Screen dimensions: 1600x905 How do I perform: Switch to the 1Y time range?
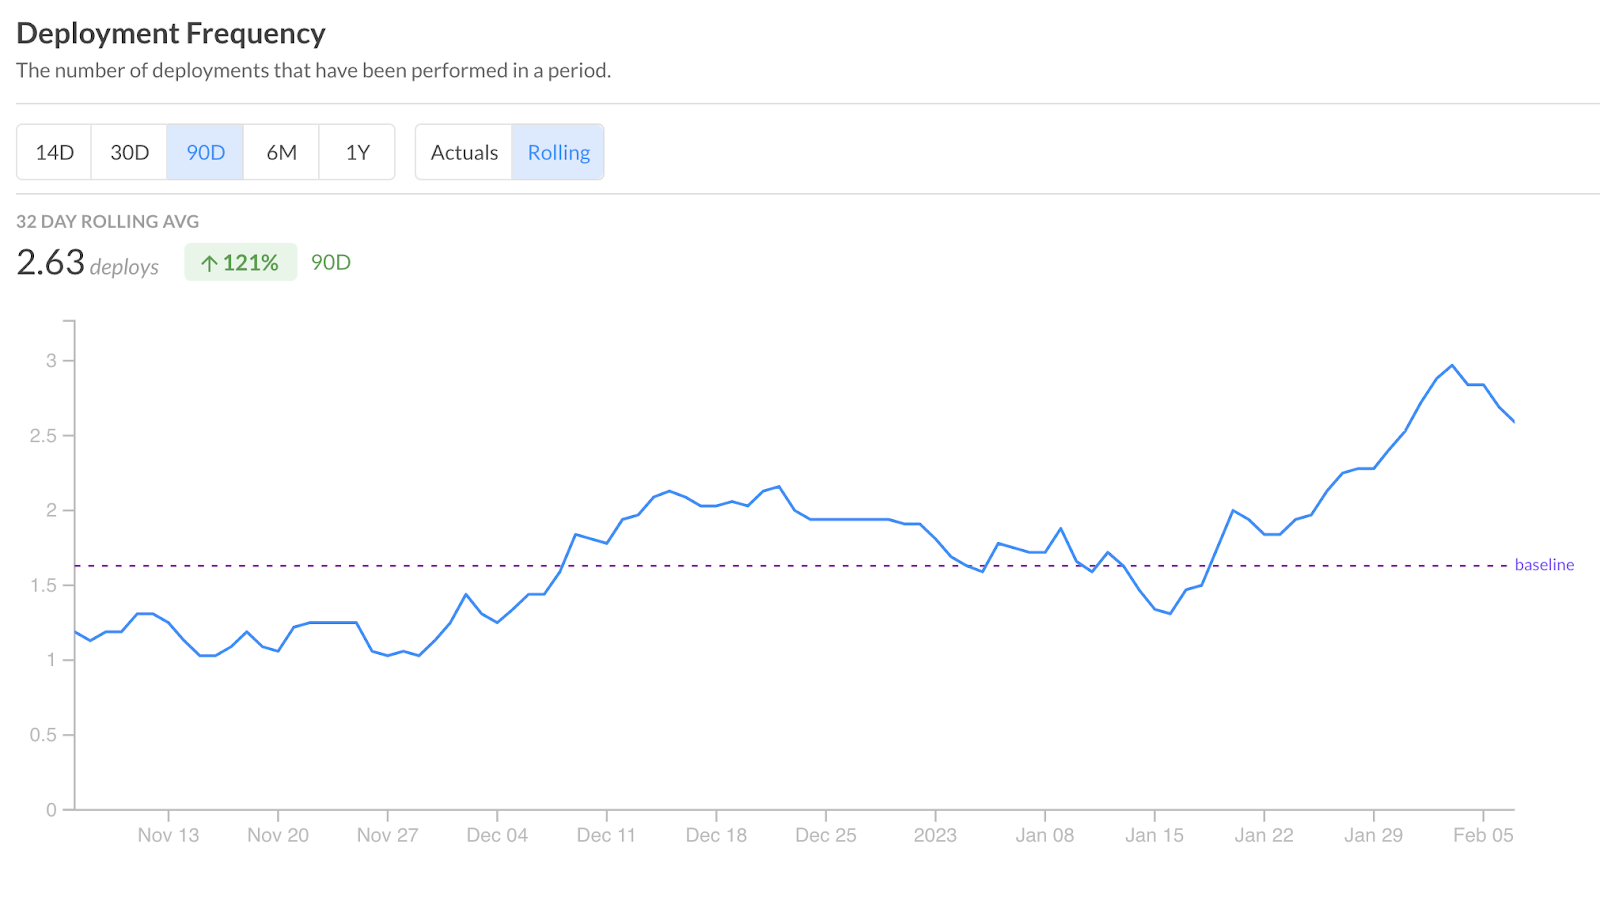[357, 152]
